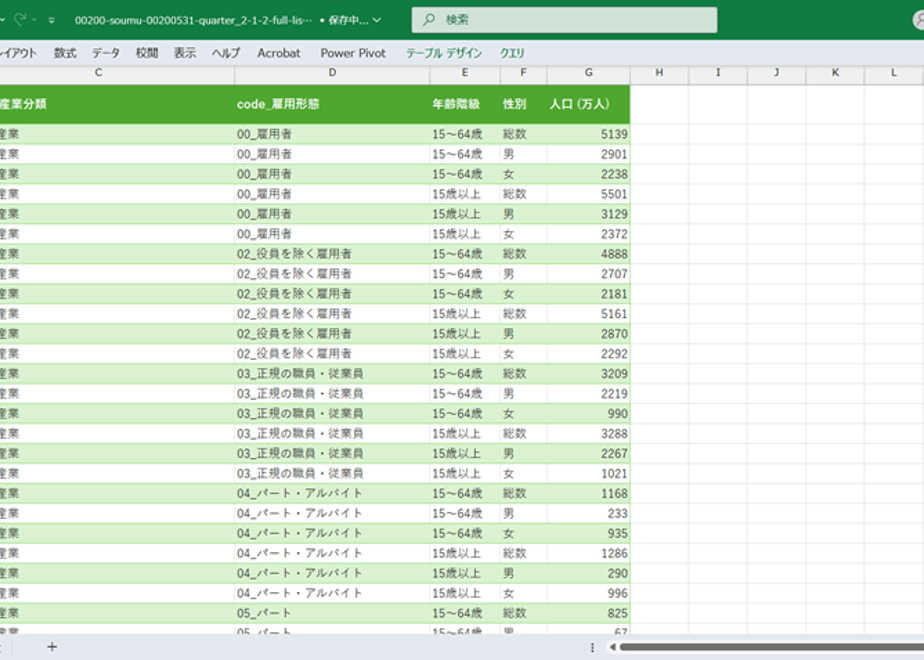Image resolution: width=924 pixels, height=660 pixels.
Task: Select the cell with value 825
Action: tap(589, 613)
